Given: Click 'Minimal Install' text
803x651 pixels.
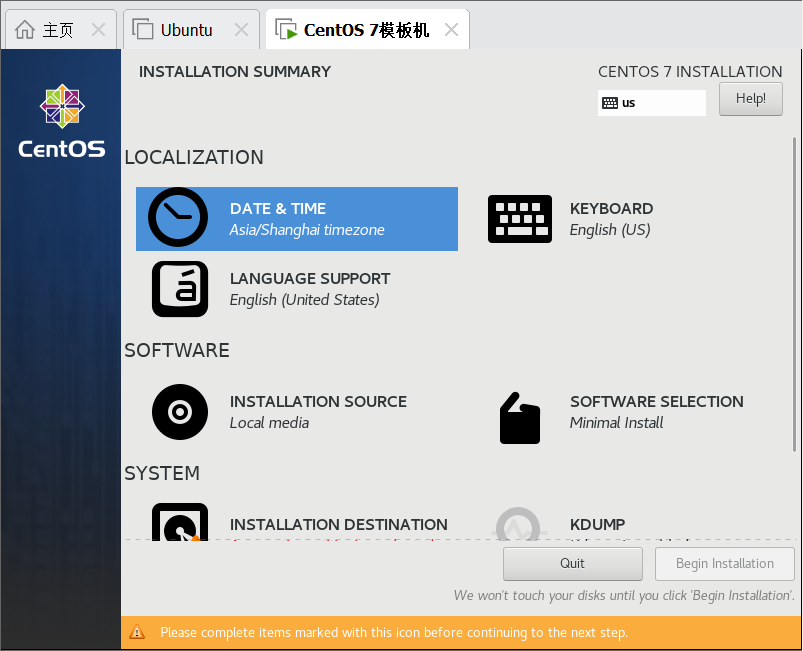Looking at the screenshot, I should click(x=616, y=423).
